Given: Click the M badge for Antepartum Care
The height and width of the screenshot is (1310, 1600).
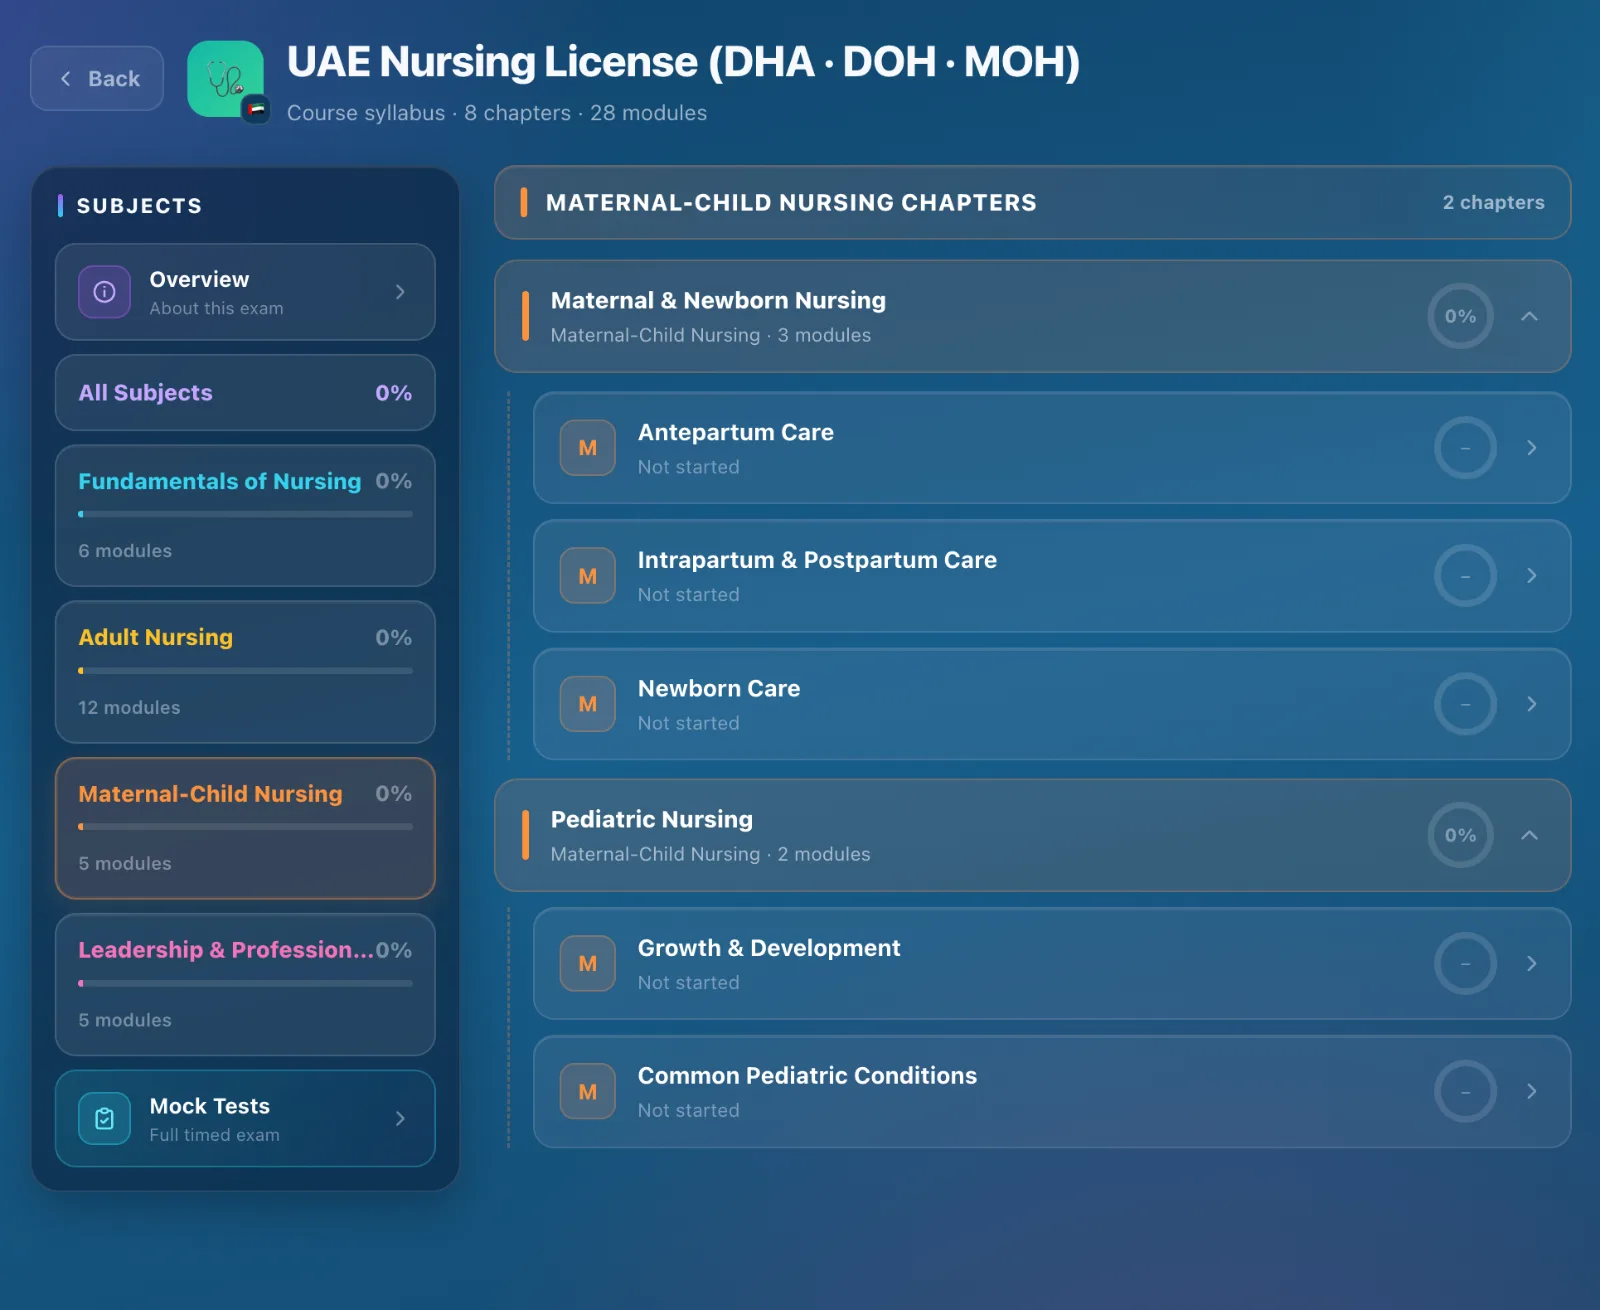Looking at the screenshot, I should 588,448.
